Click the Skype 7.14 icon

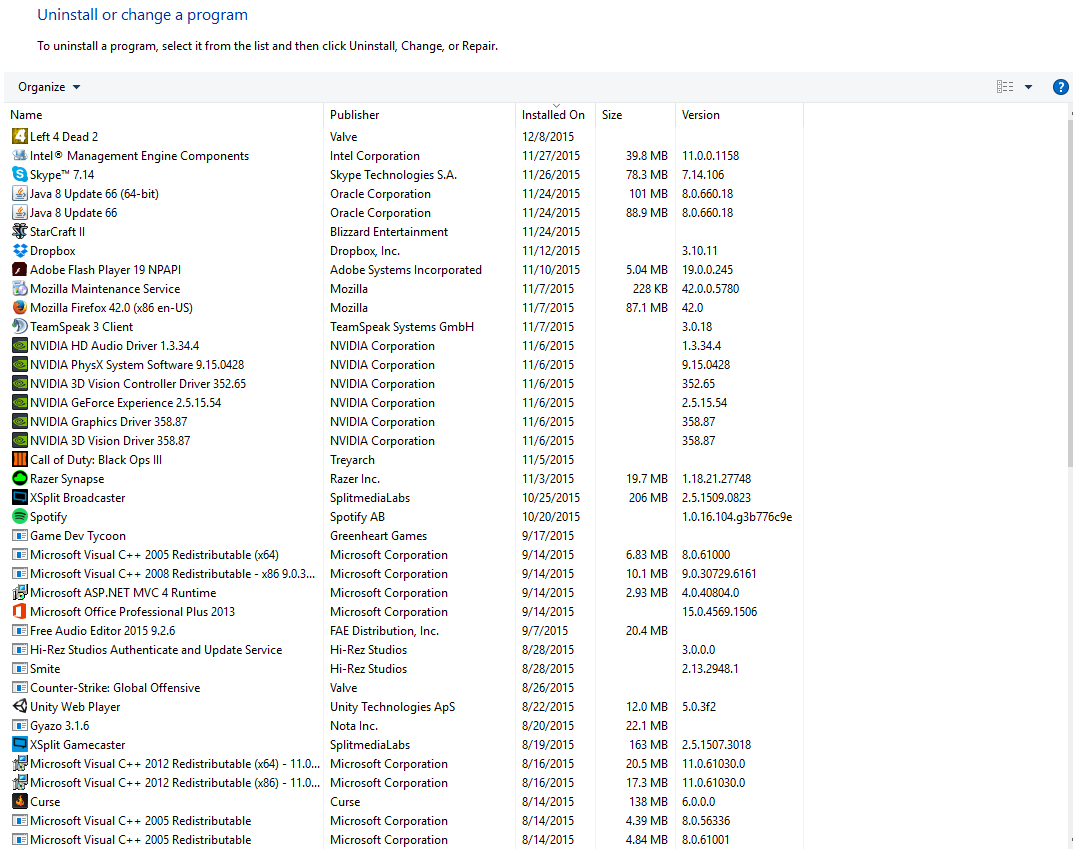[20, 174]
